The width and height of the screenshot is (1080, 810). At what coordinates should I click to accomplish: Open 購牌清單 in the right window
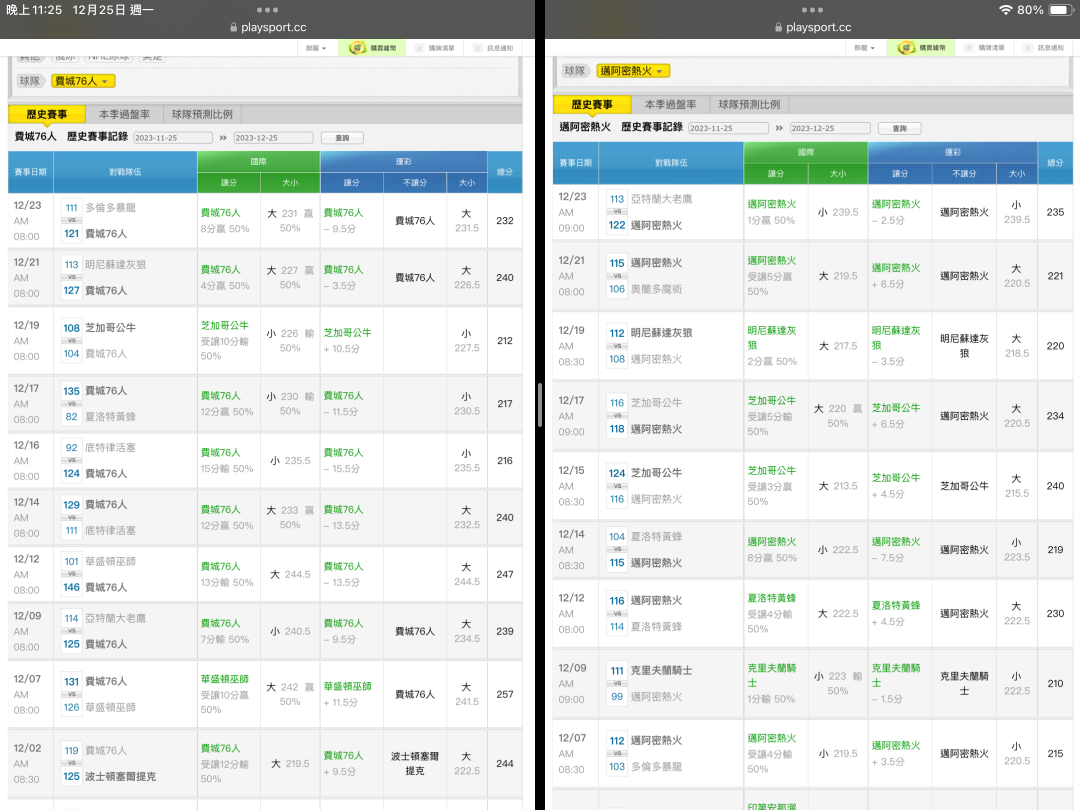991,48
